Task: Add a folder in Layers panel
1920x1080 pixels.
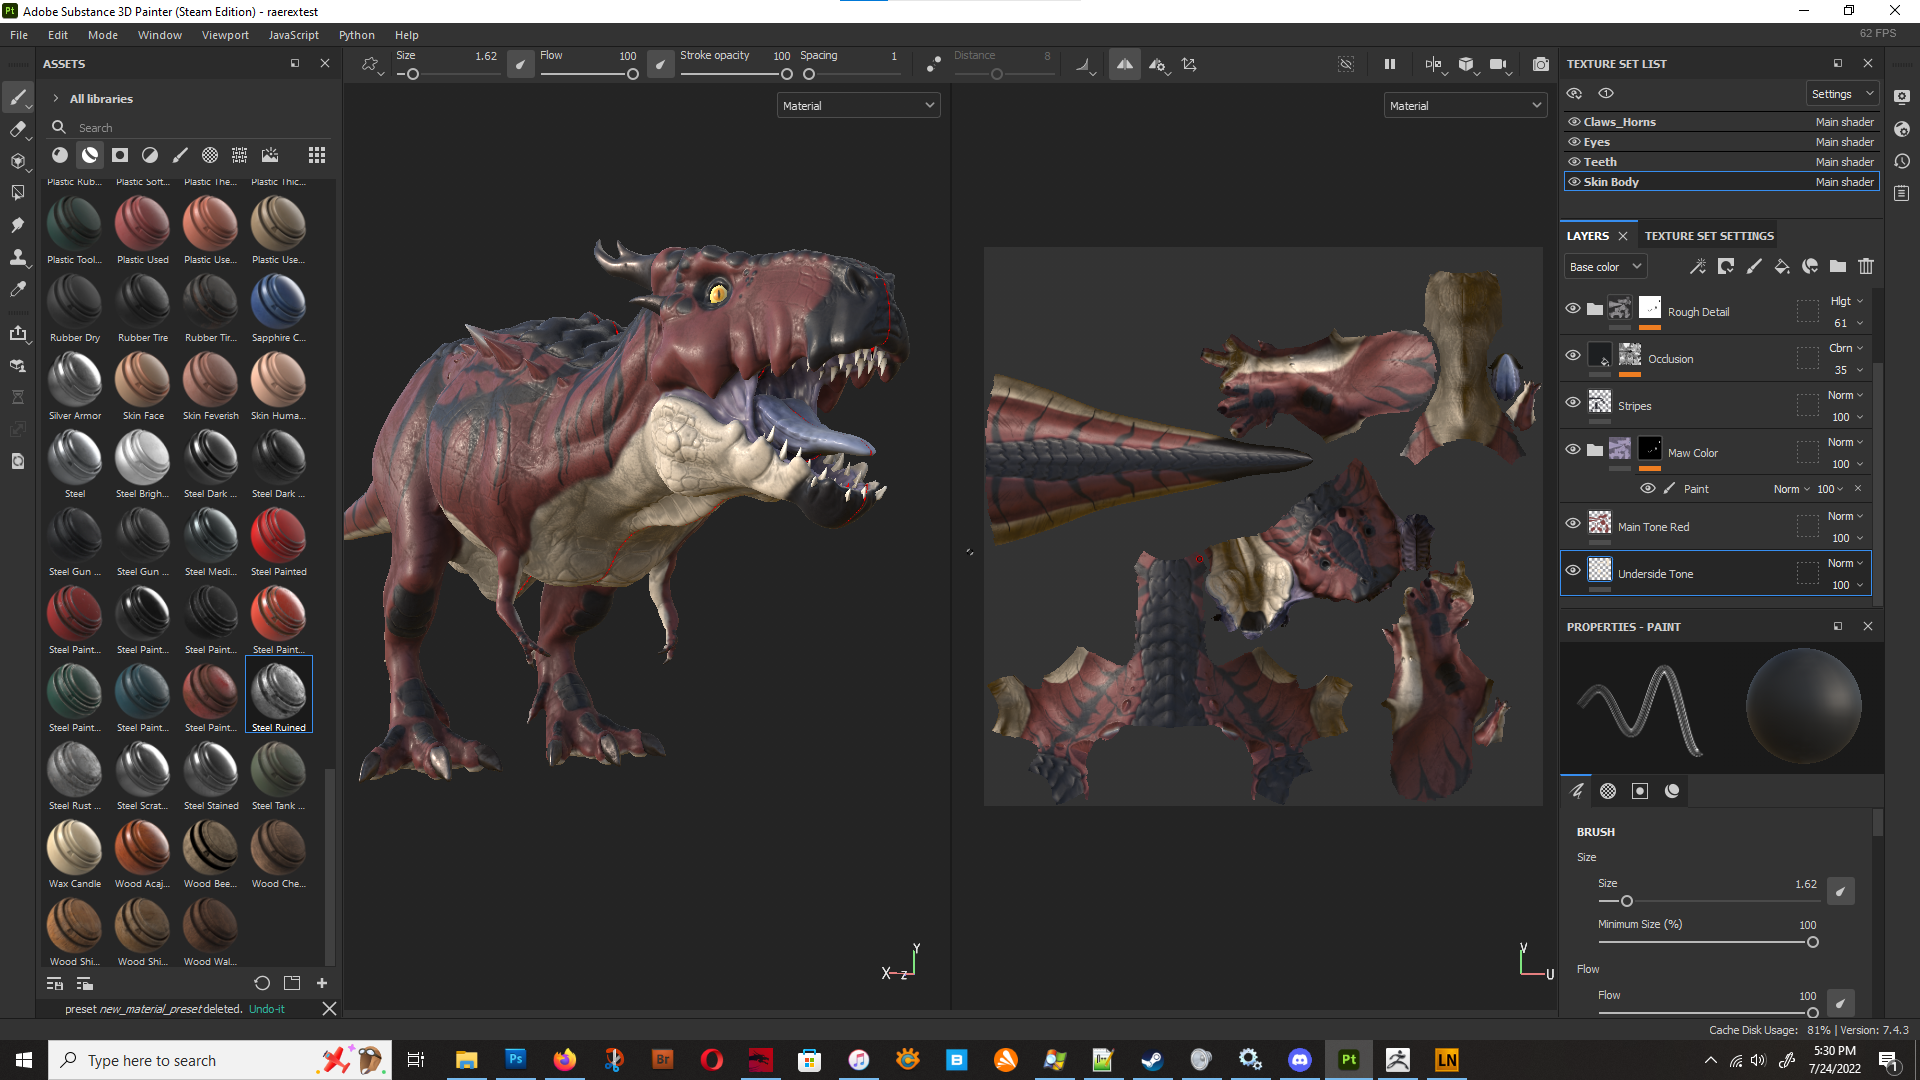Action: point(1838,267)
